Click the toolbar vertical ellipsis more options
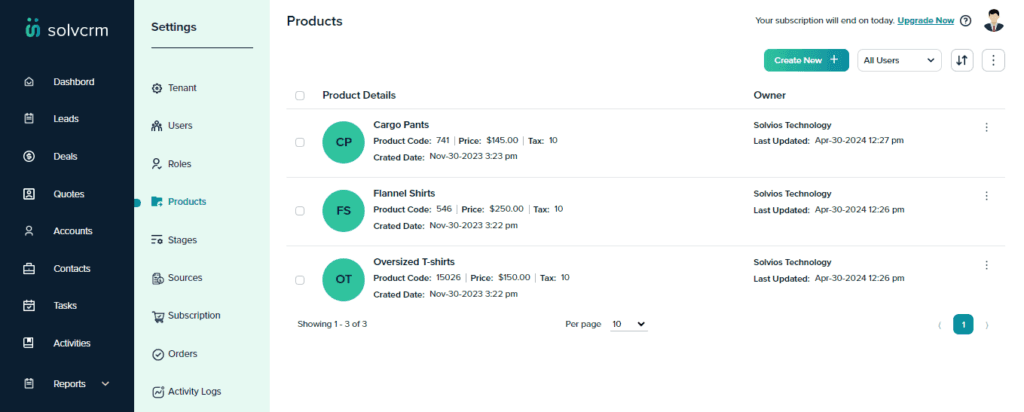This screenshot has height=412, width=1024. point(993,60)
